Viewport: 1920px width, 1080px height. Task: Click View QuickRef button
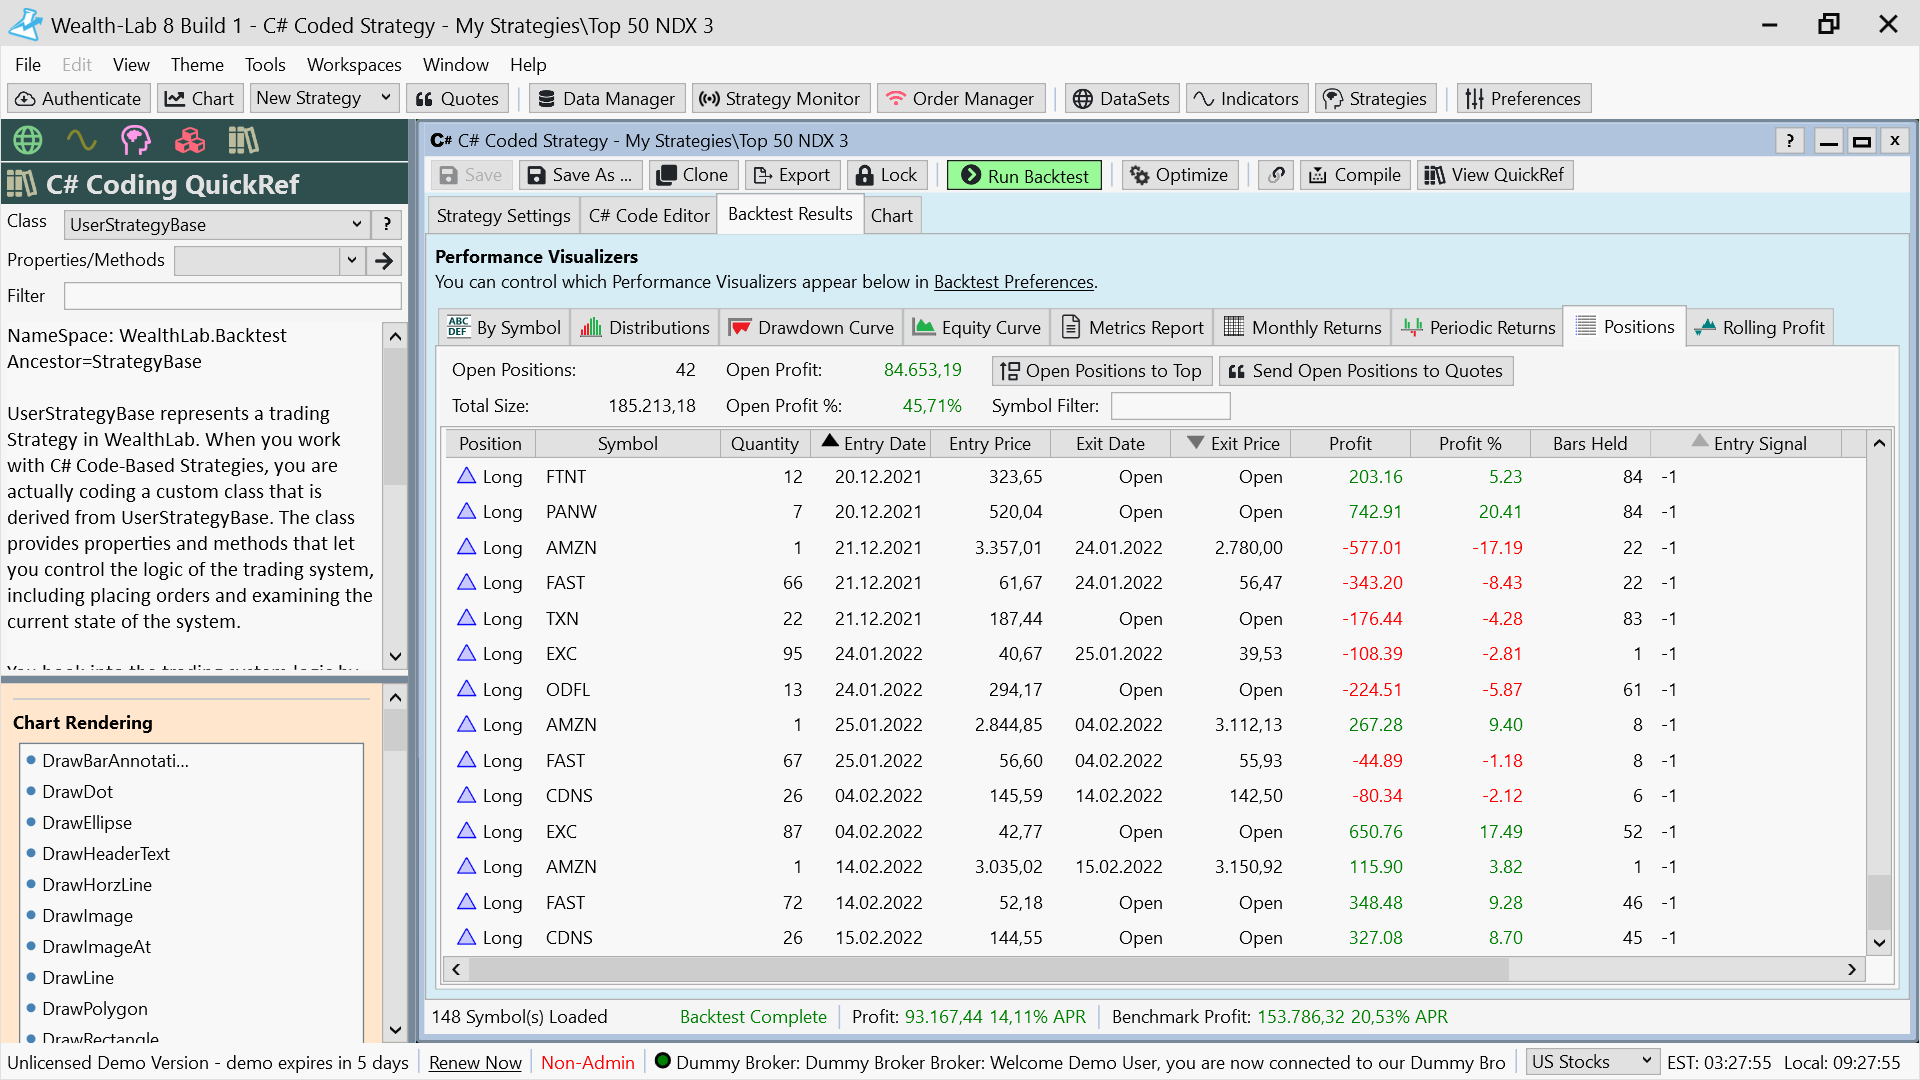(1495, 175)
